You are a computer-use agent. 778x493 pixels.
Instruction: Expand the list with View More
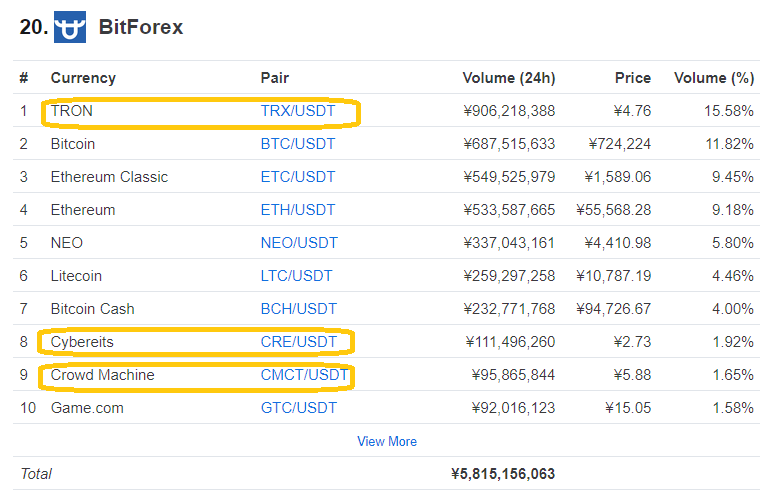[387, 441]
